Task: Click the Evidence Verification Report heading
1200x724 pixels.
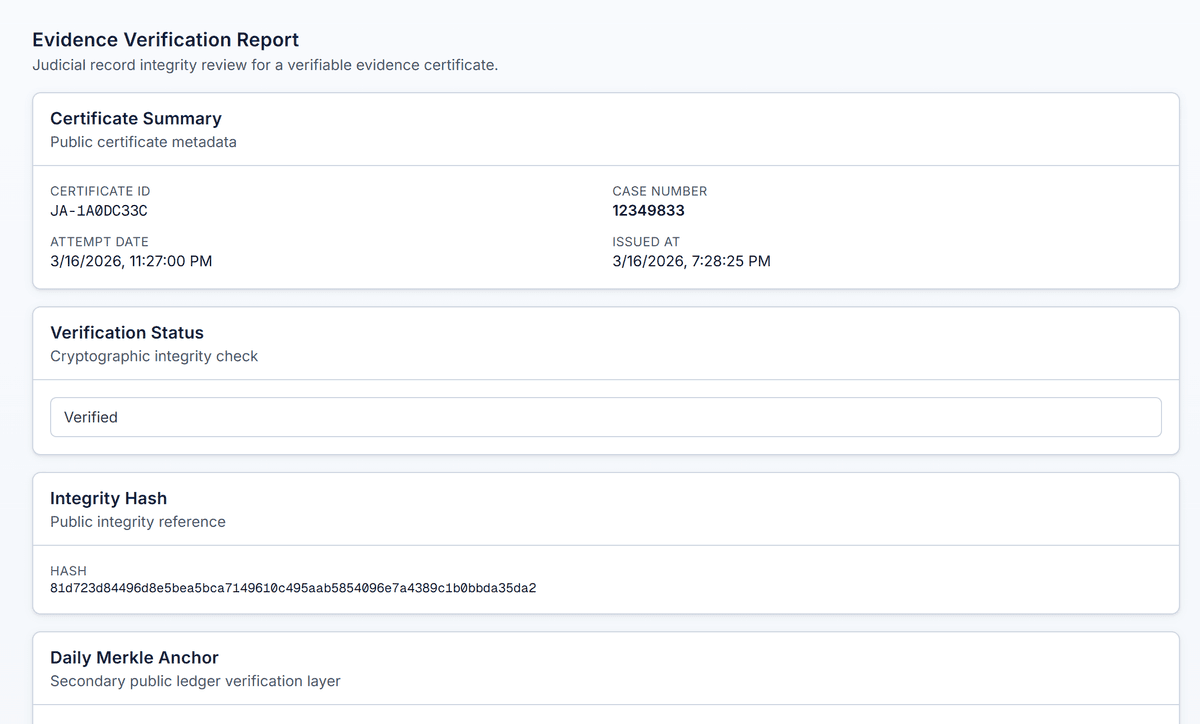Action: pyautogui.click(x=165, y=40)
